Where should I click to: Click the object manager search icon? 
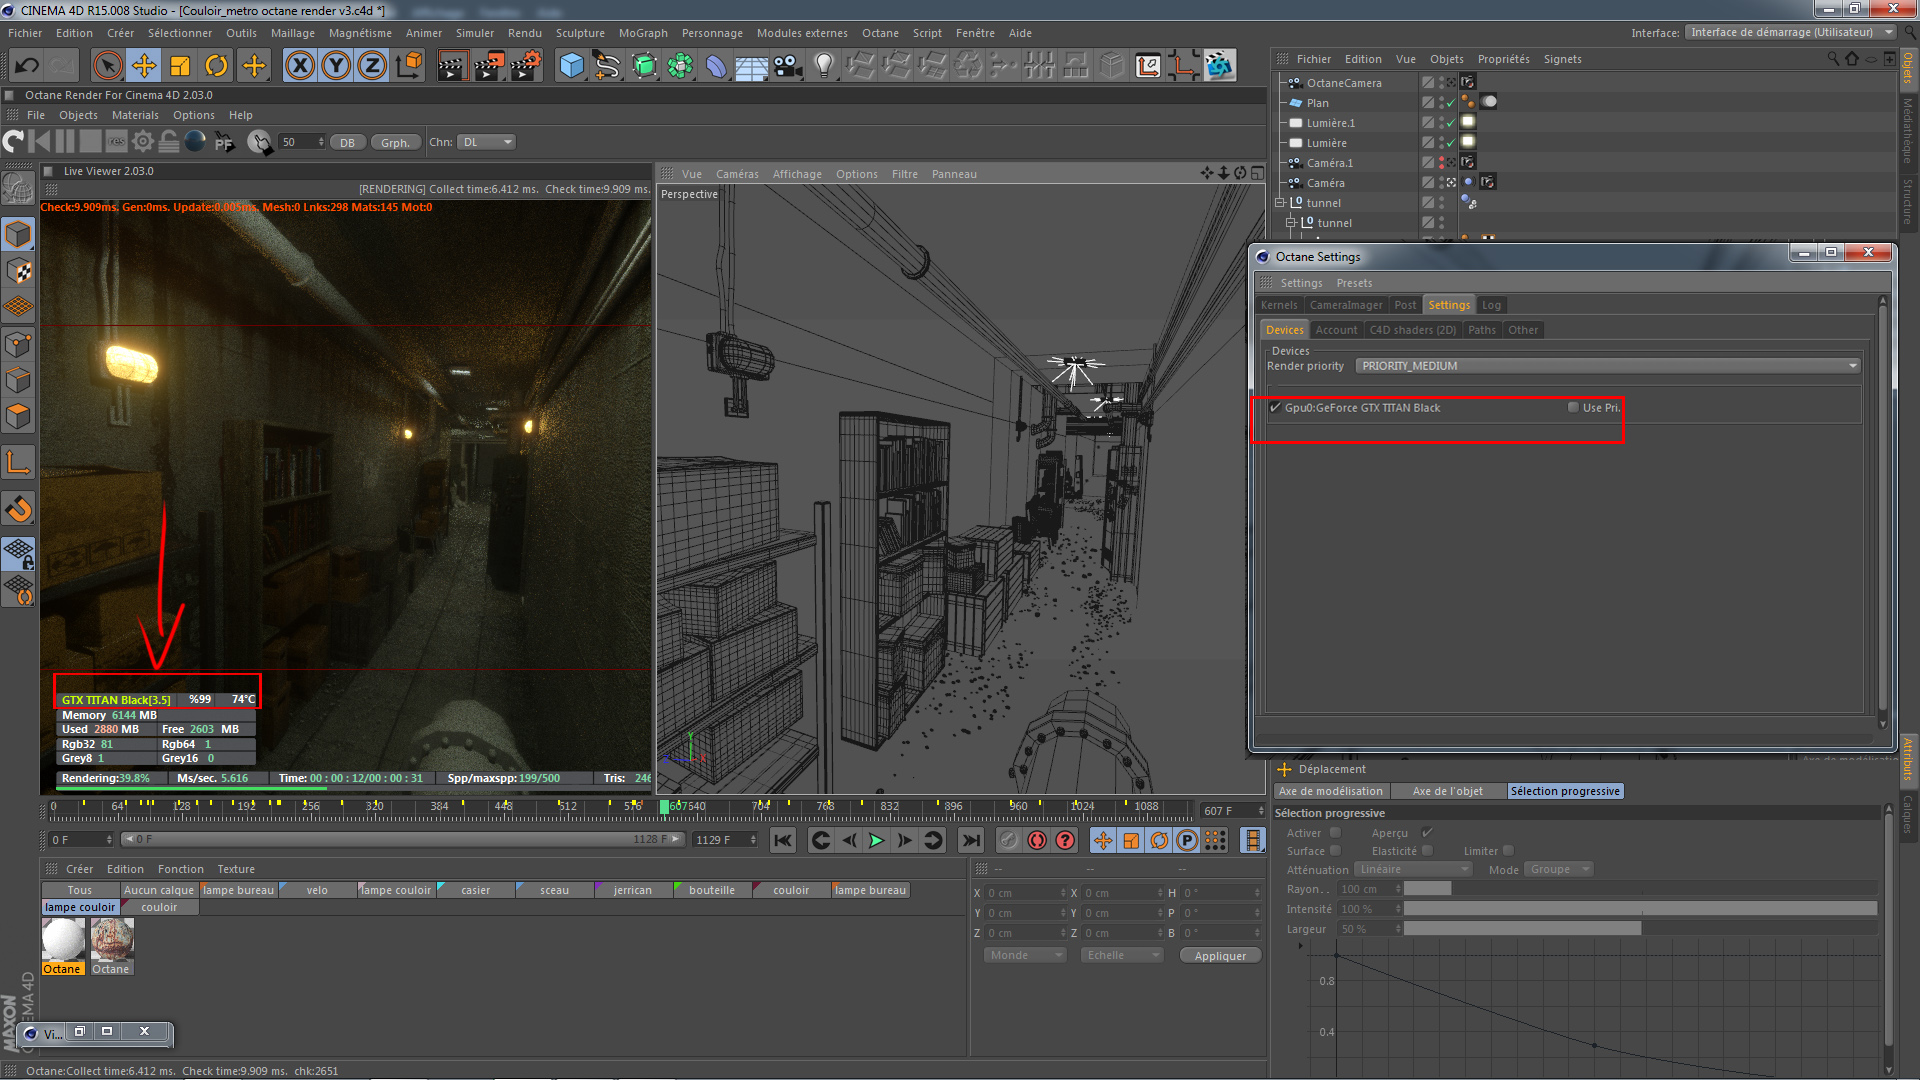point(1832,59)
